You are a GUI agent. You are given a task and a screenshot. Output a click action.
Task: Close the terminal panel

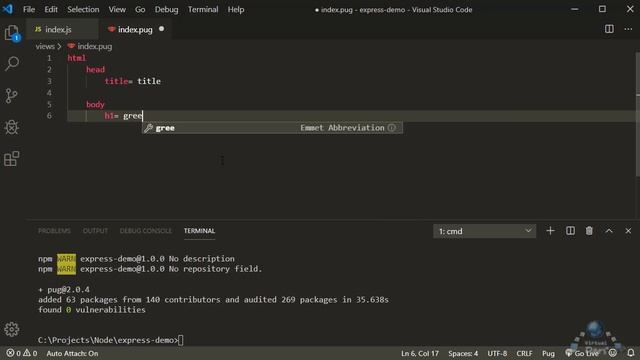[x=628, y=231]
